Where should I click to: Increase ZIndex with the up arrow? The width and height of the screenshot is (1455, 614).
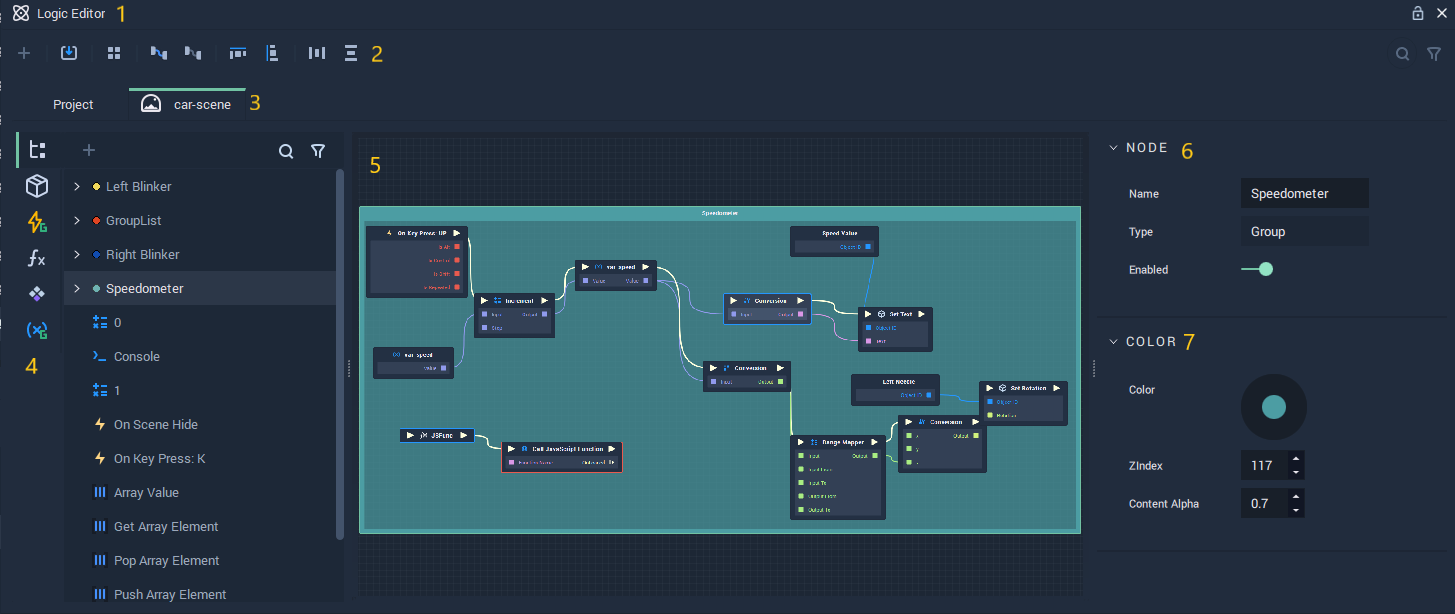[x=1296, y=460]
